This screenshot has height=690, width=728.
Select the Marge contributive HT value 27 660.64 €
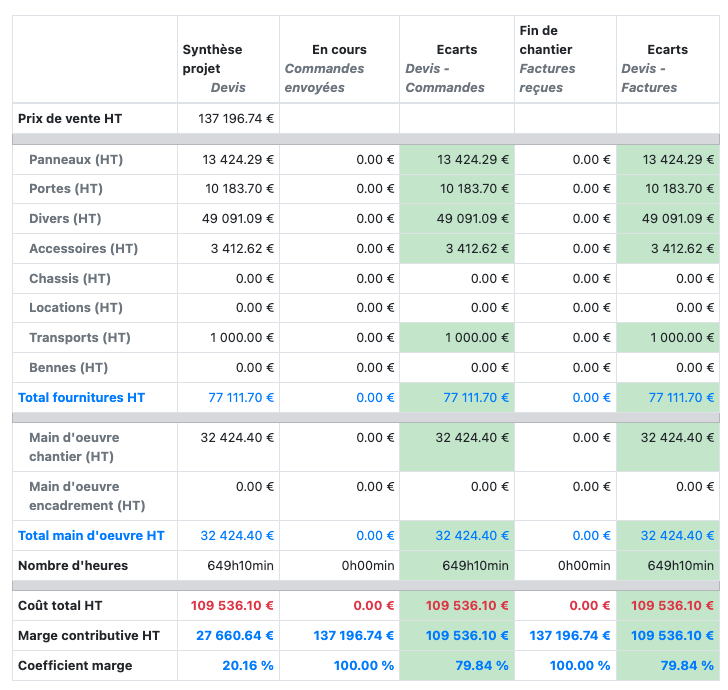235,635
